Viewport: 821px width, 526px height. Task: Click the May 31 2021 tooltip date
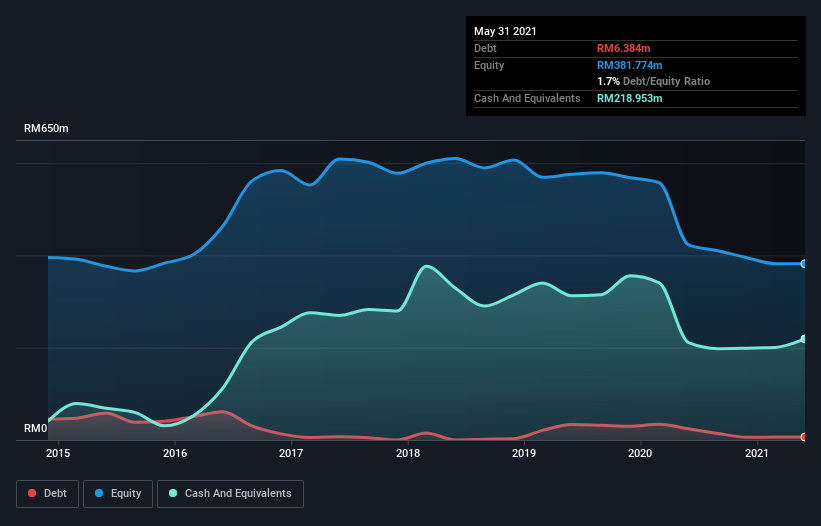tap(505, 31)
